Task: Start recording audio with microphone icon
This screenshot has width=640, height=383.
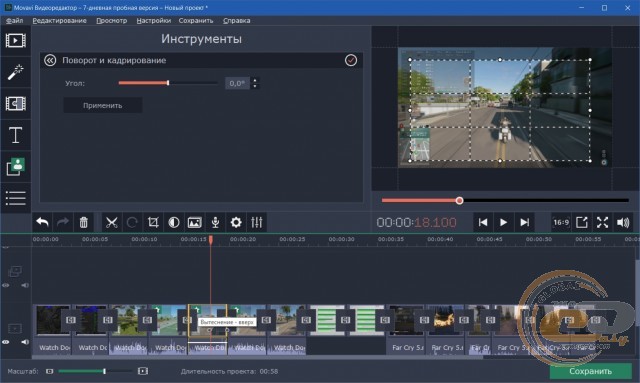Action: (216, 223)
